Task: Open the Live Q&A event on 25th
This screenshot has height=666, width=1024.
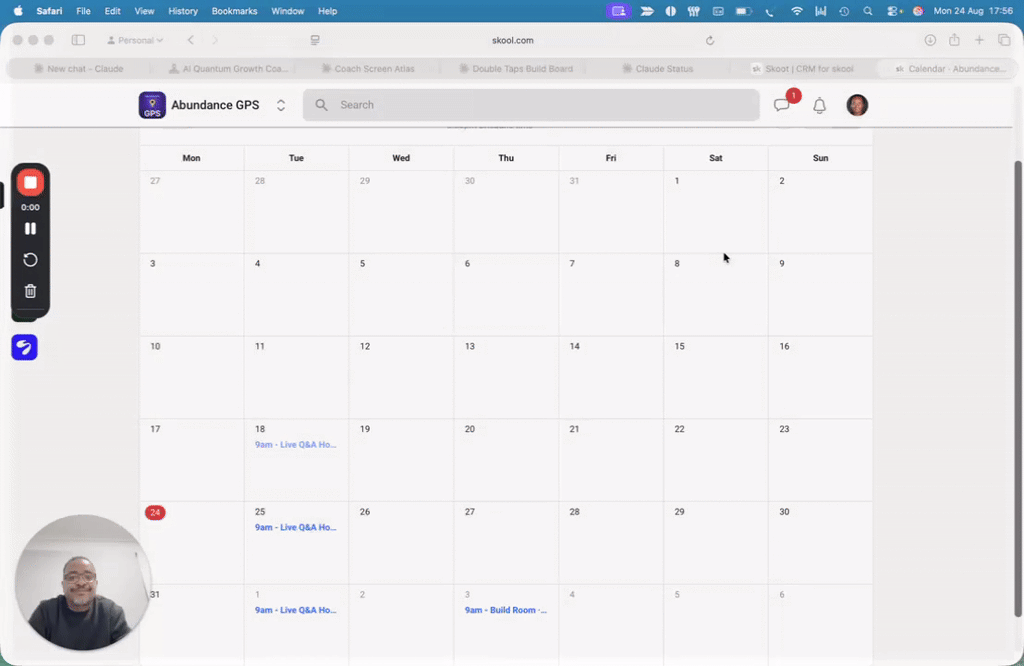Action: [x=295, y=528]
